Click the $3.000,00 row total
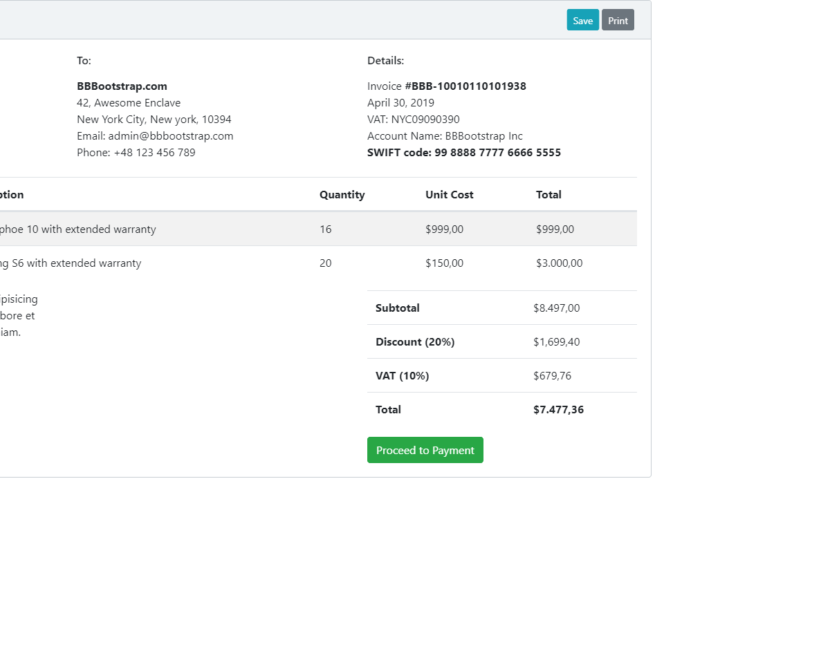This screenshot has height=658, width=830. (x=559, y=263)
